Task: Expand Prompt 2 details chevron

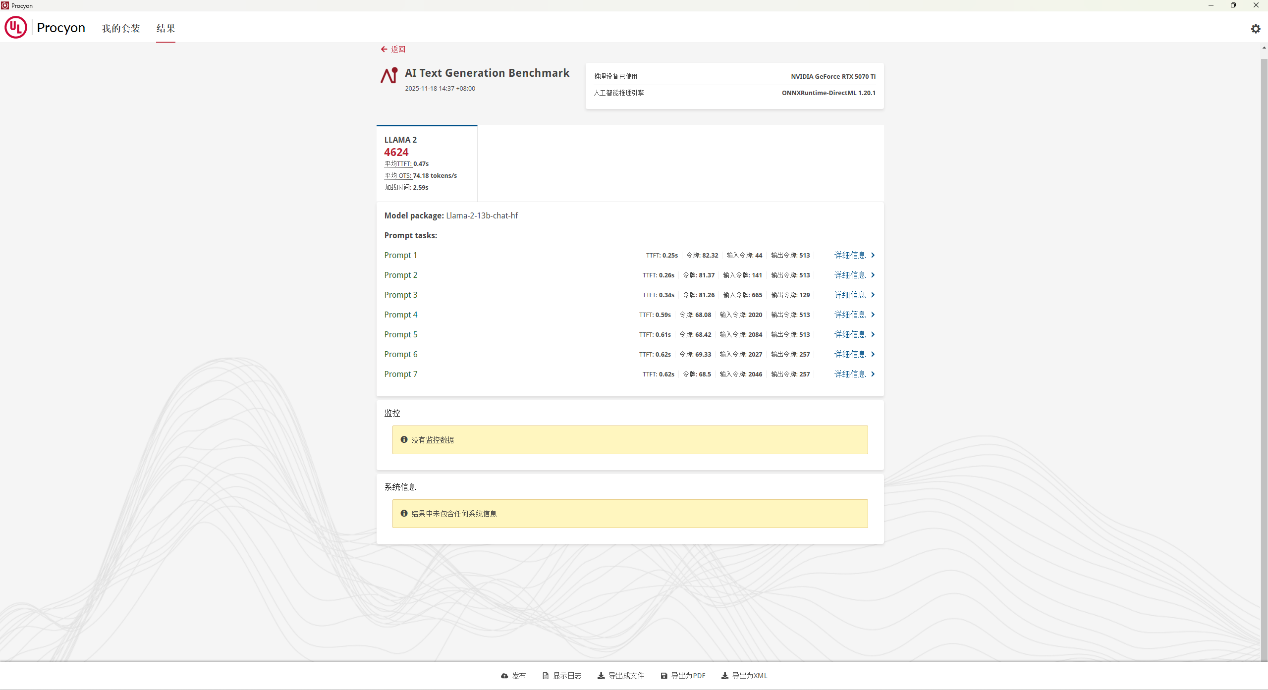Action: (873, 275)
